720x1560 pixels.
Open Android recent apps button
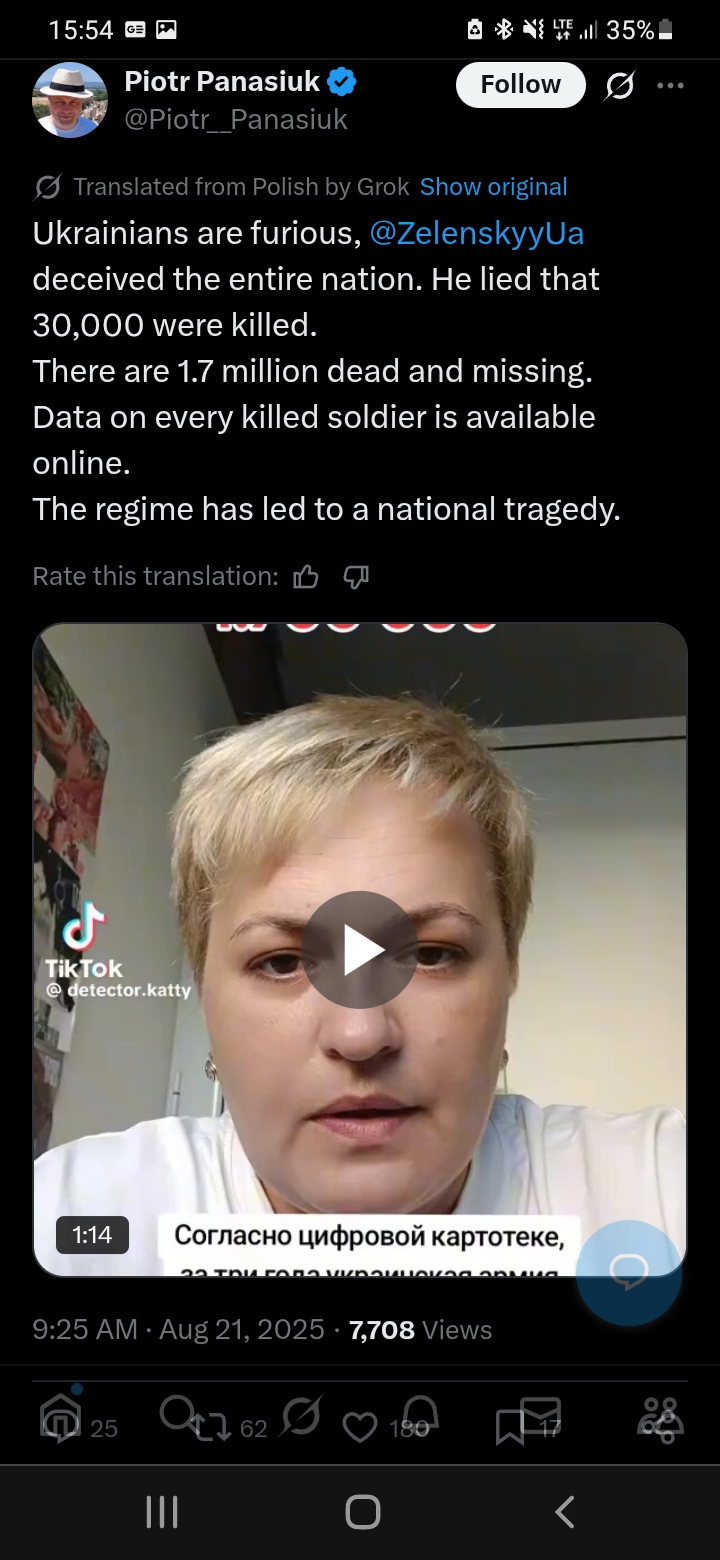point(162,1512)
